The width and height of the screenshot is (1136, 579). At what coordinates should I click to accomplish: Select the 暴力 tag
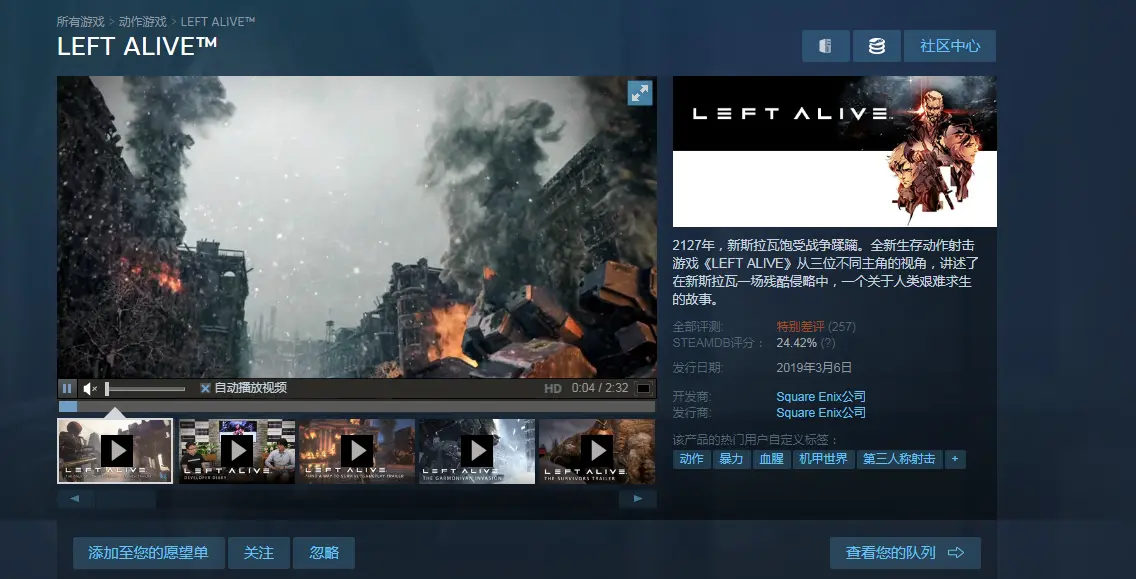tap(730, 459)
